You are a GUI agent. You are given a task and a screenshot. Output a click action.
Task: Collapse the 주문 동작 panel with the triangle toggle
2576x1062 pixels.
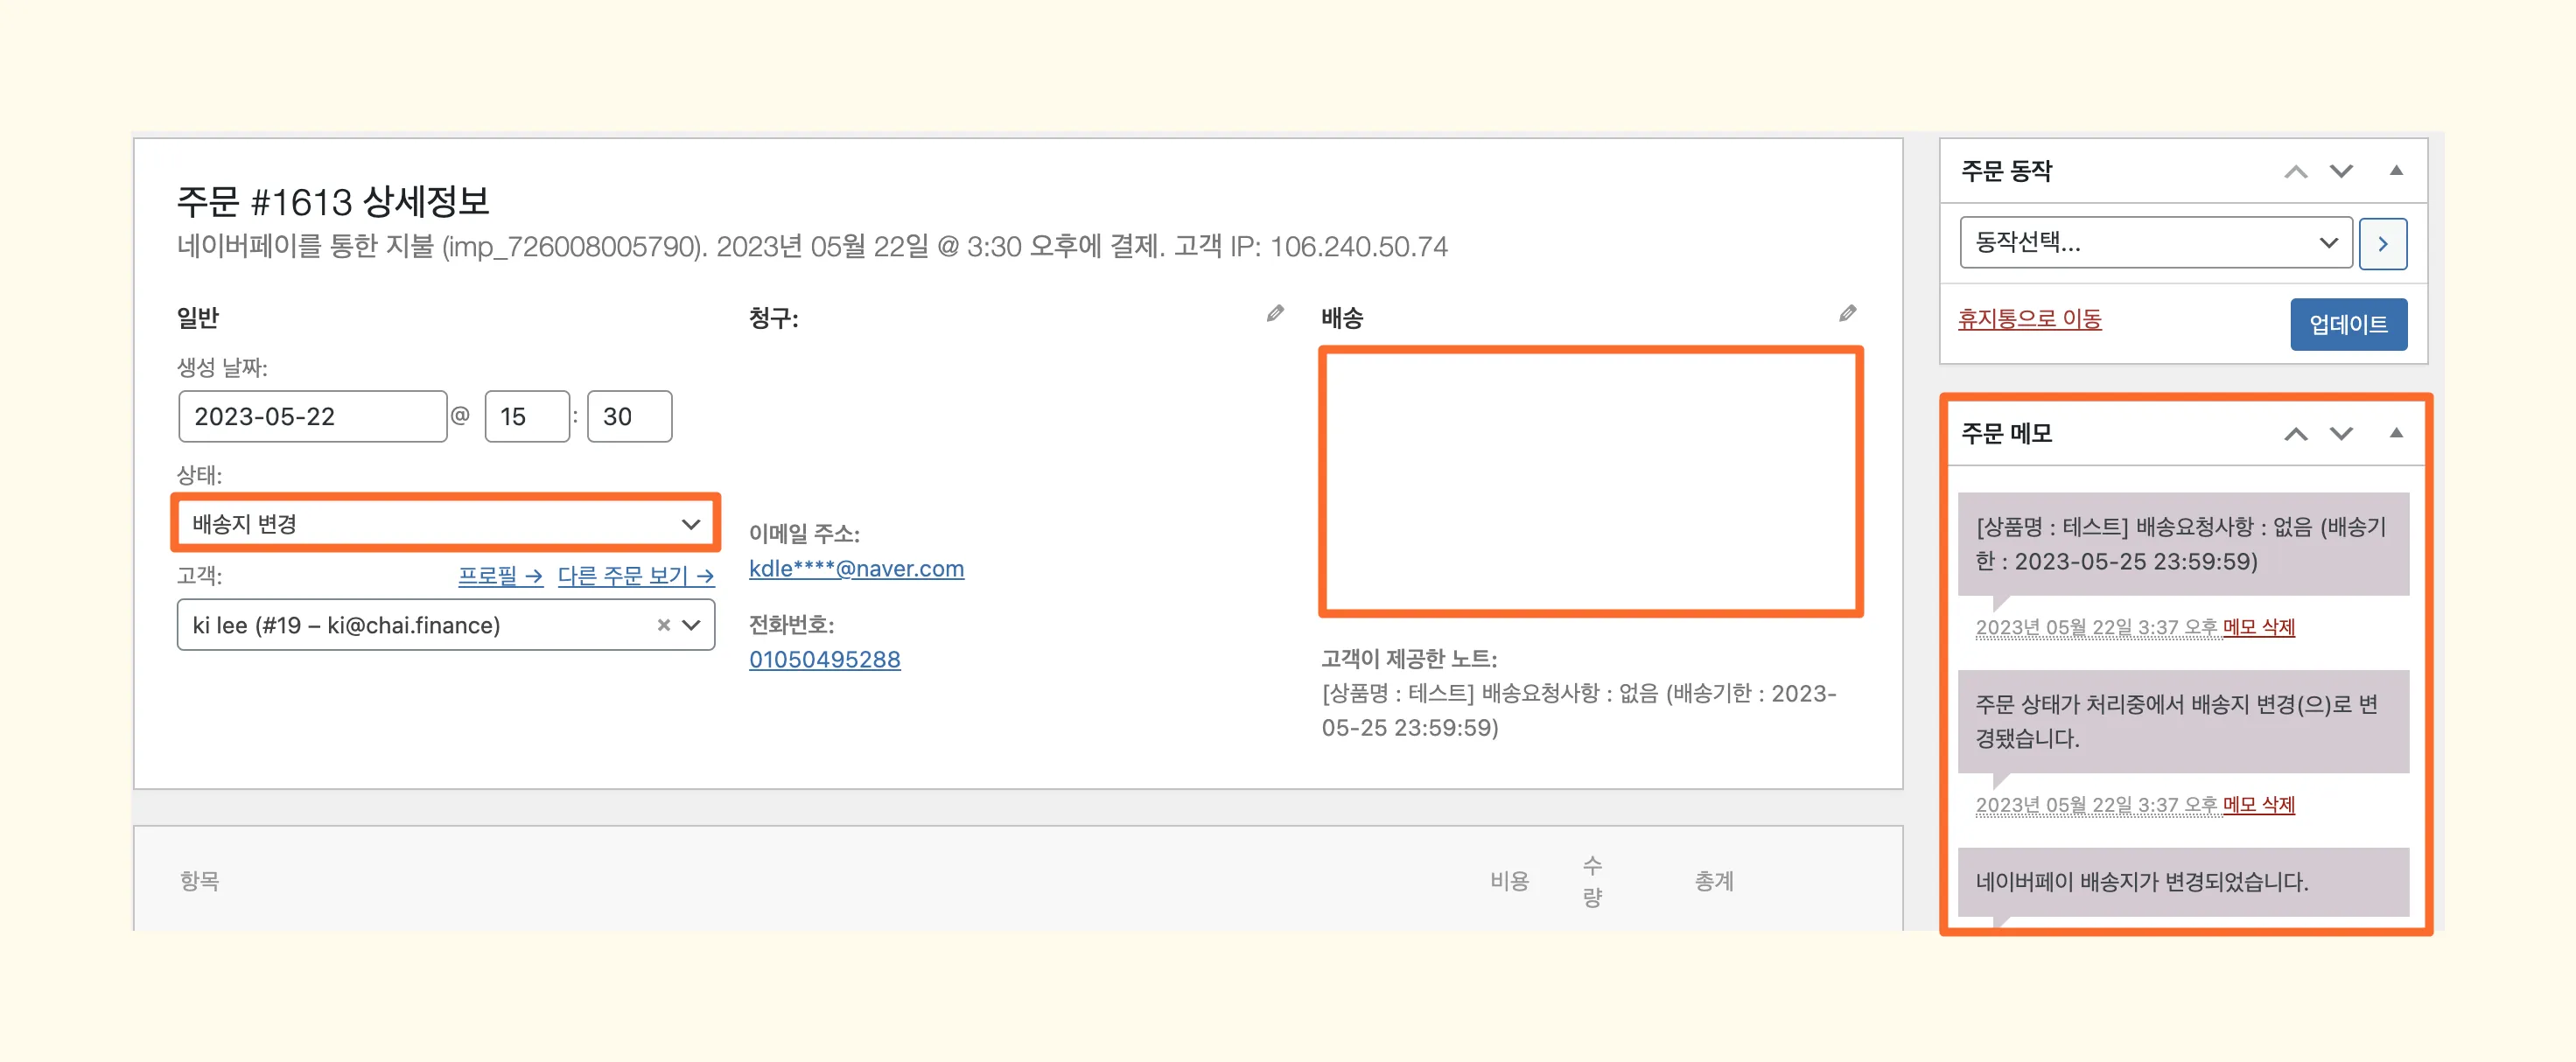pos(2396,171)
